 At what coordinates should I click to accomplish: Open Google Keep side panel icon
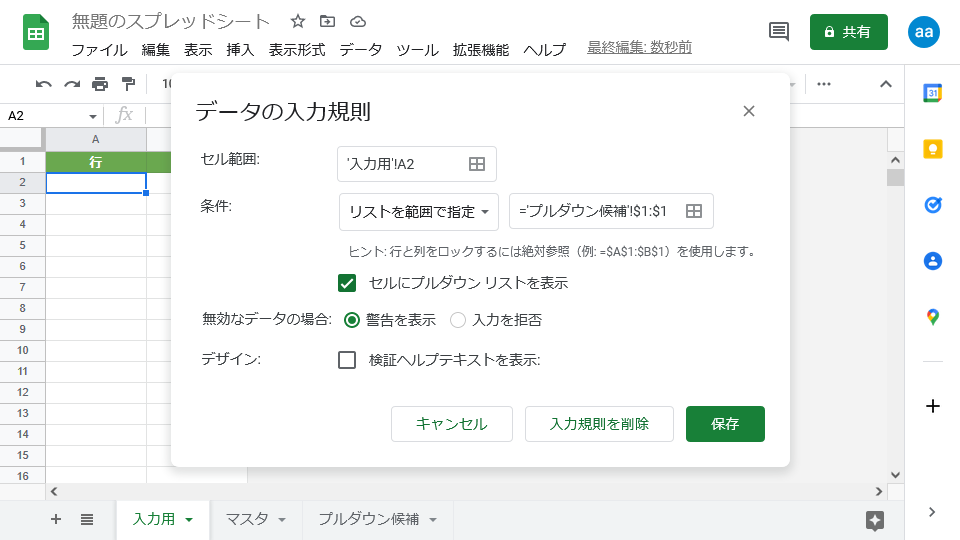(x=932, y=149)
